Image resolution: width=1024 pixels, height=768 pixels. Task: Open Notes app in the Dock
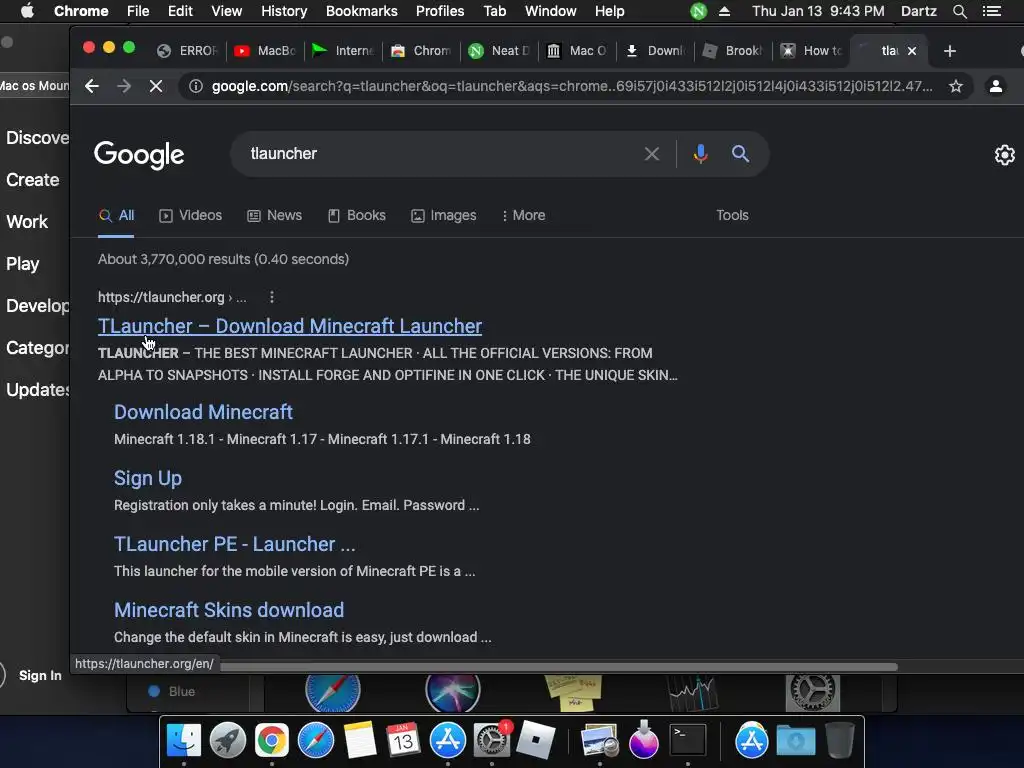coord(360,741)
